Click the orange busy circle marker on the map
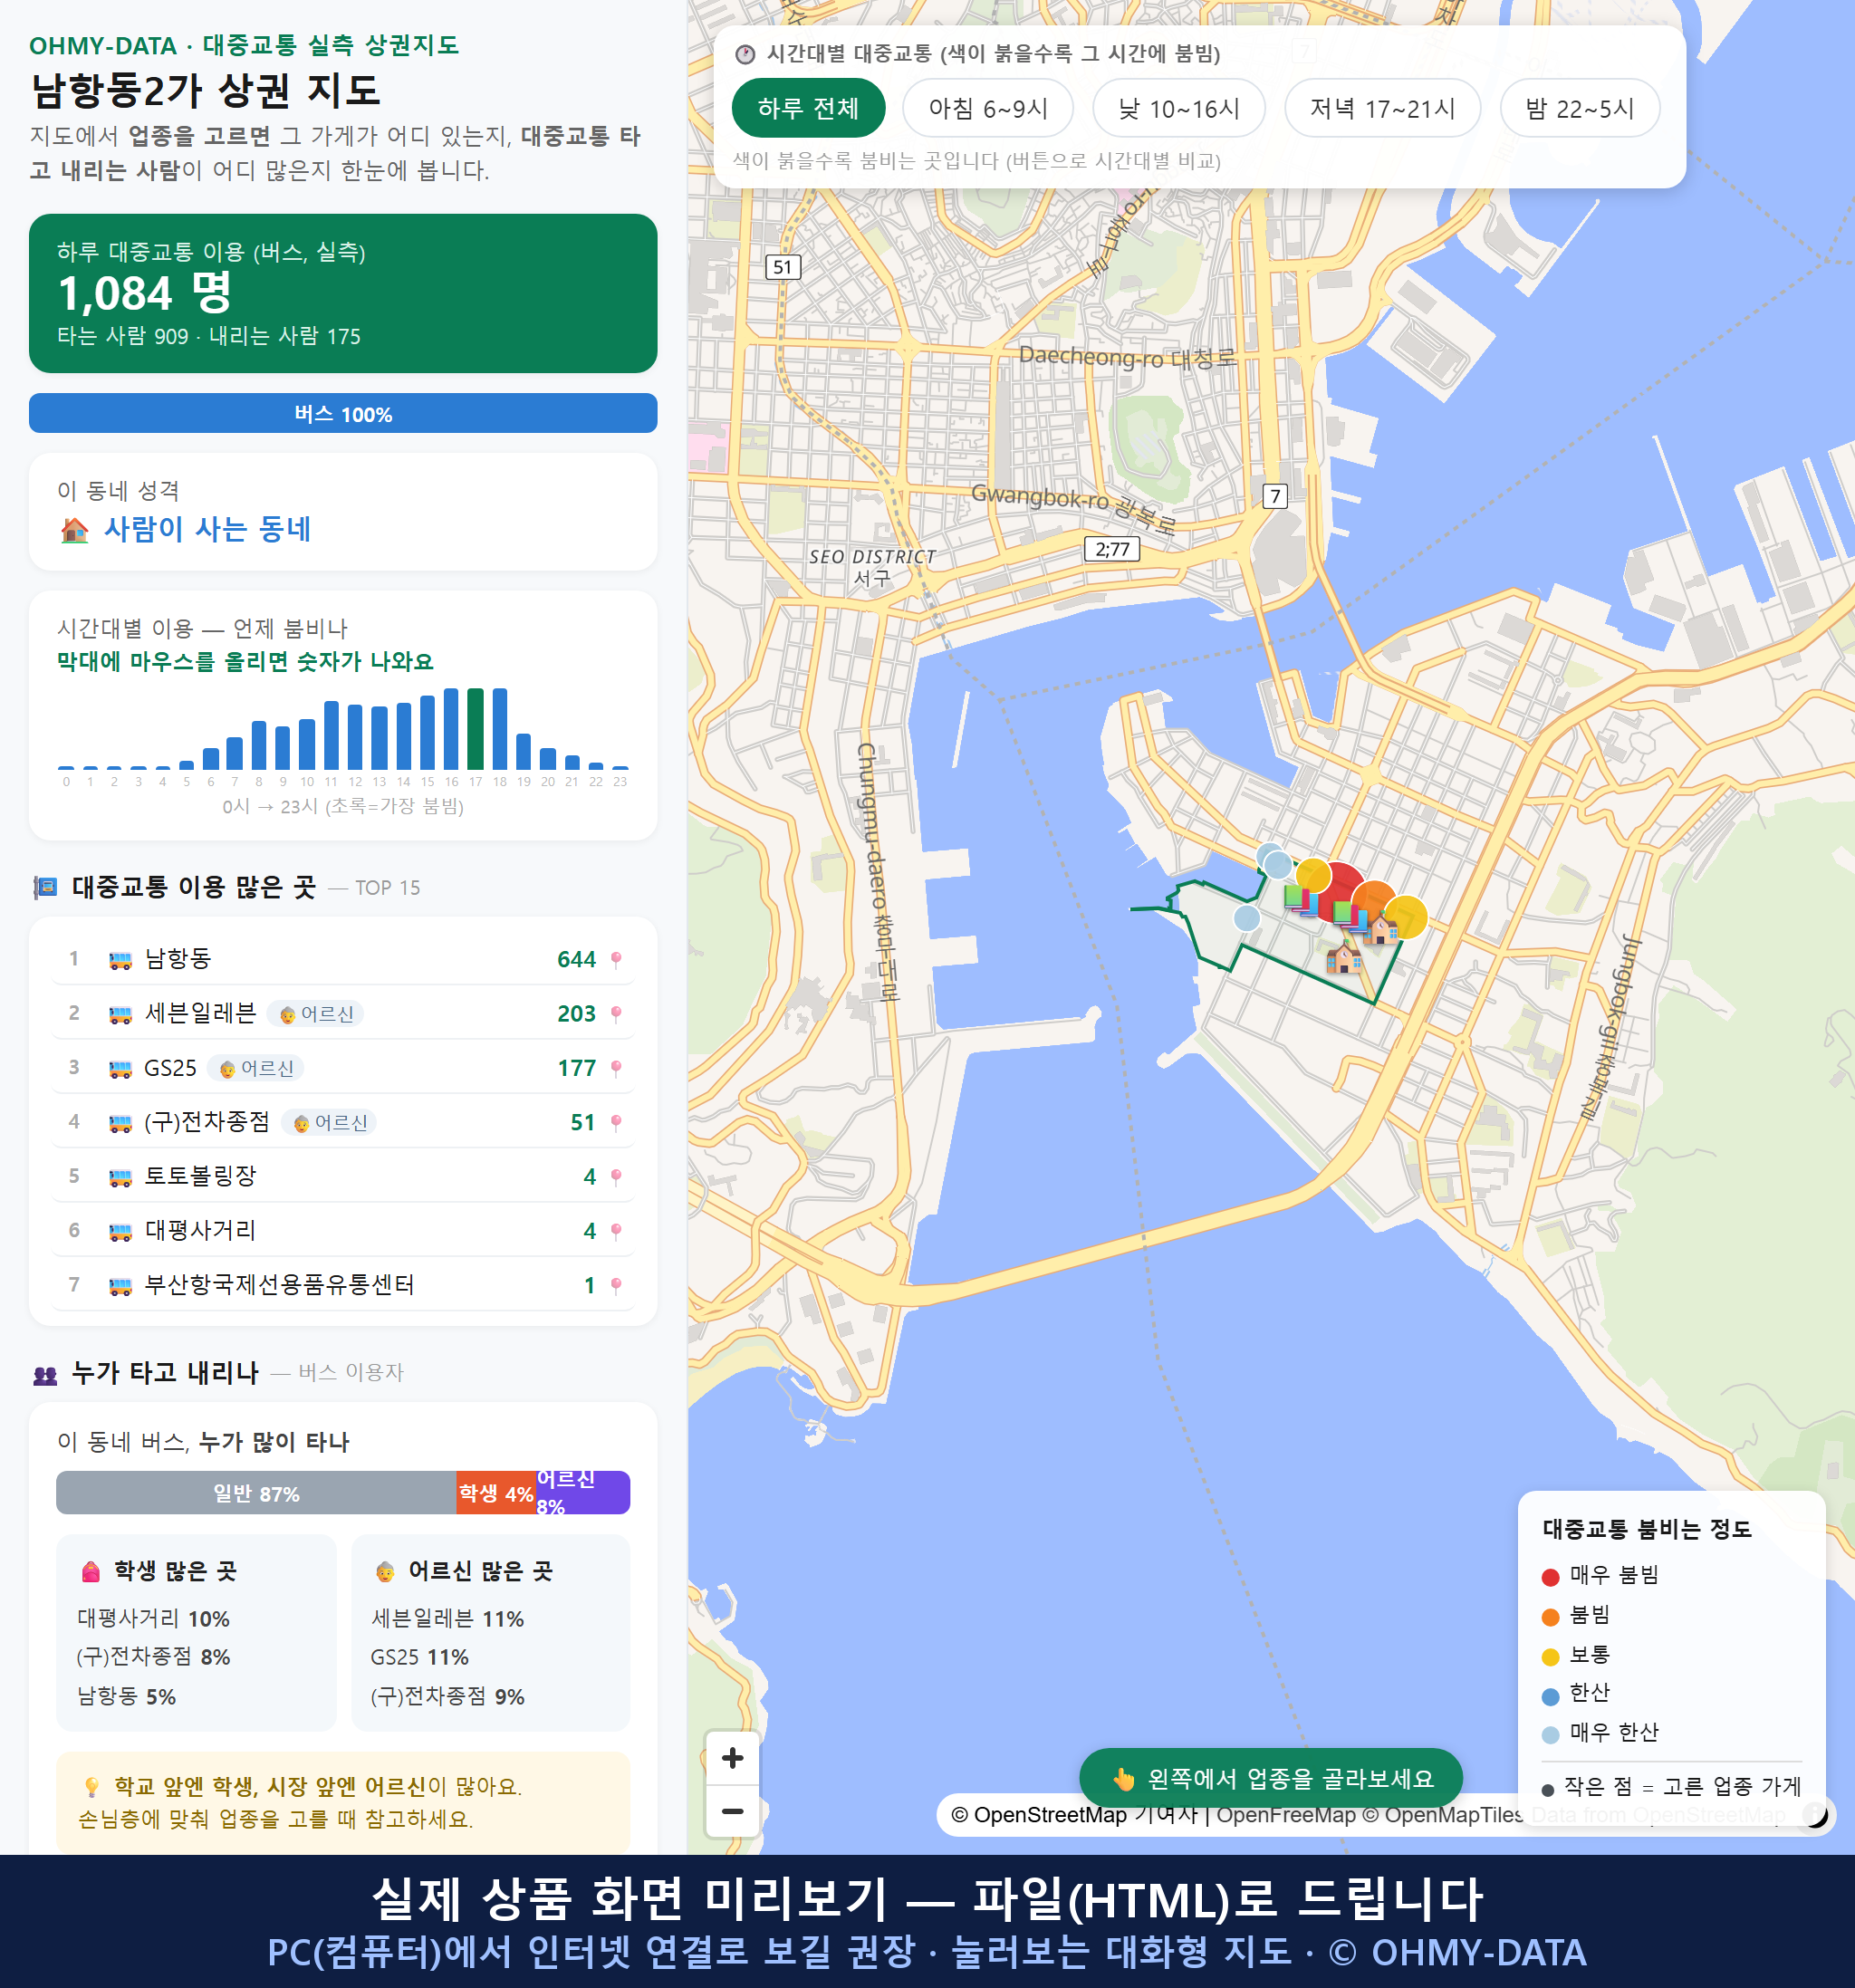Image resolution: width=1855 pixels, height=1988 pixels. coord(1376,903)
